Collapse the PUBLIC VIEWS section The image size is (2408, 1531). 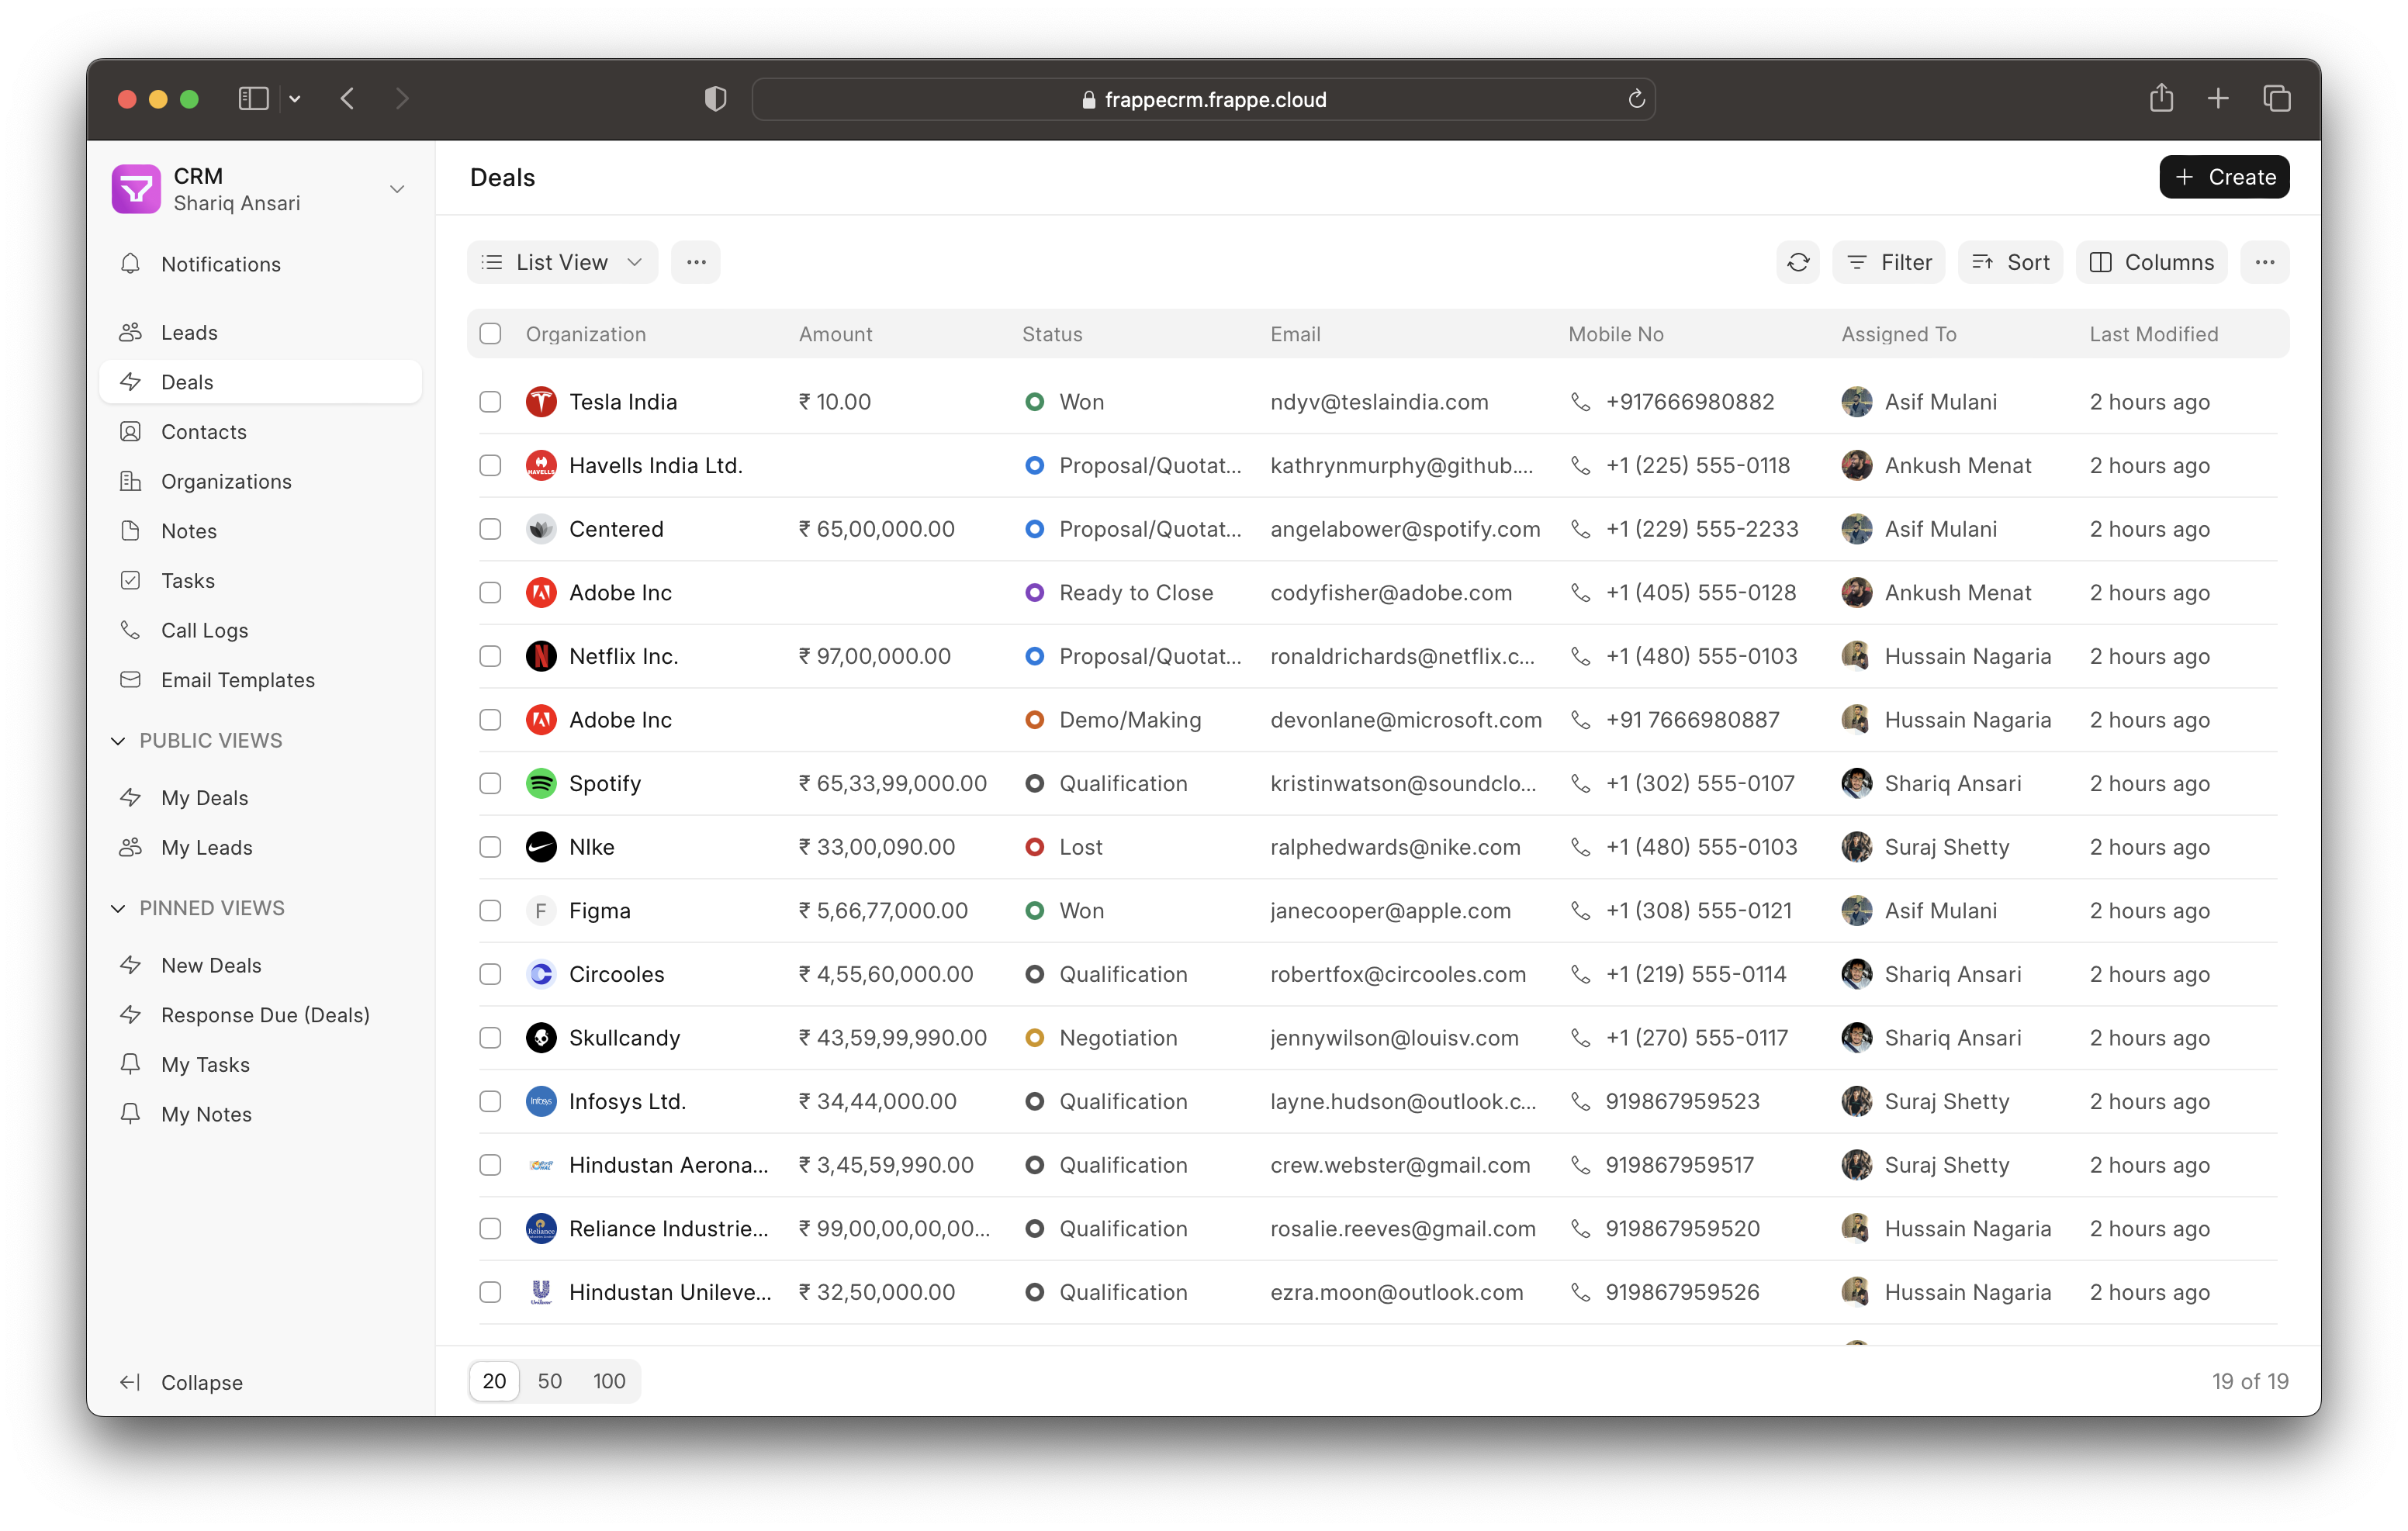(118, 741)
